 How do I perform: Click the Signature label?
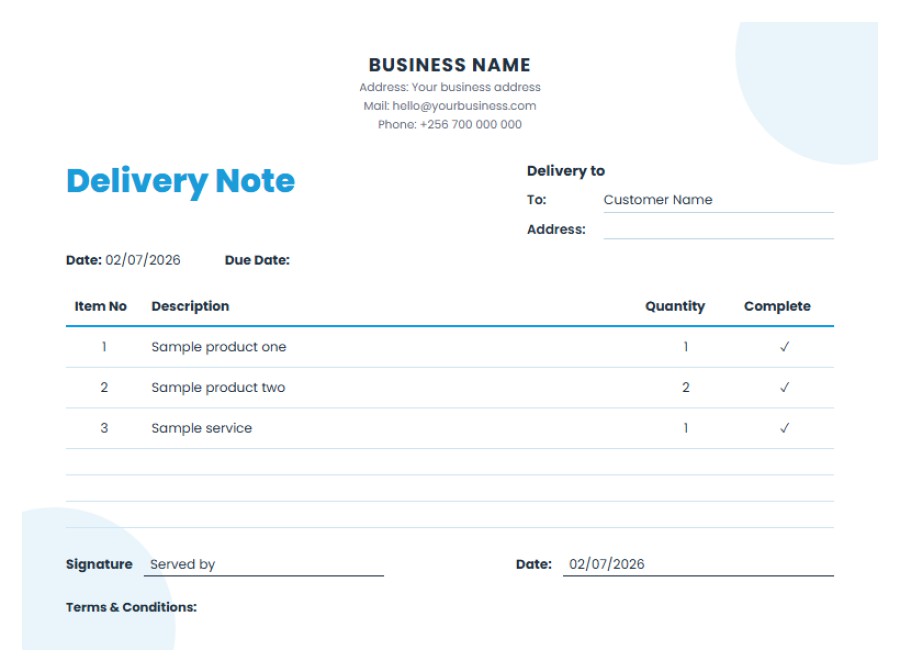coord(99,565)
